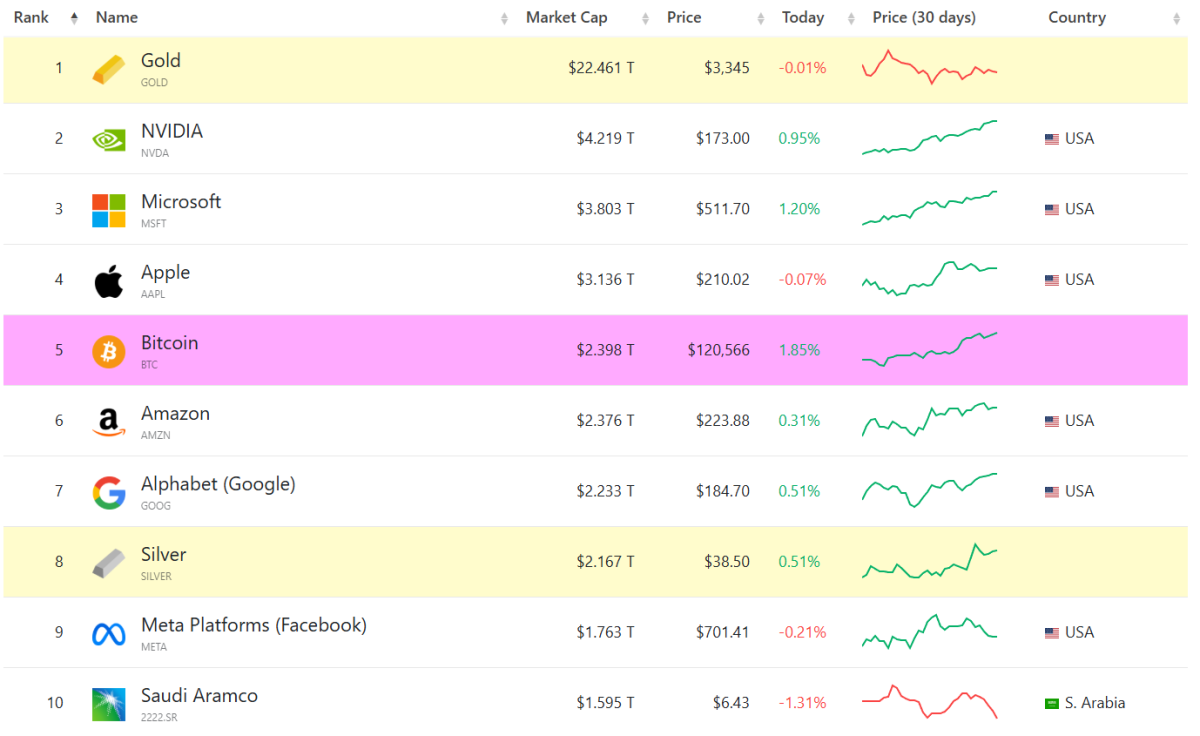The width and height of the screenshot is (1200, 736).
Task: Click the USA flag in NVIDIA row
Action: tap(1052, 139)
